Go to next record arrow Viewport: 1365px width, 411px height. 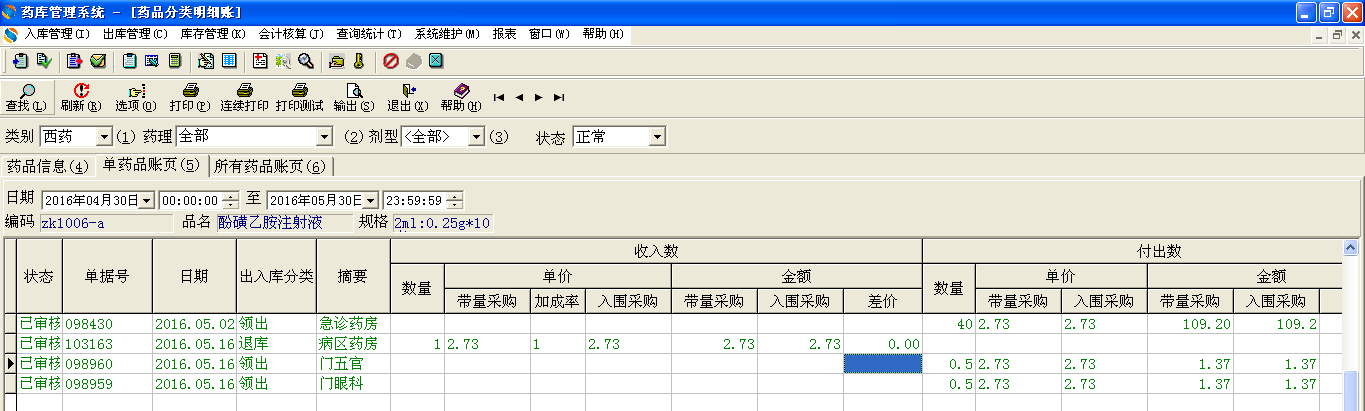point(538,97)
